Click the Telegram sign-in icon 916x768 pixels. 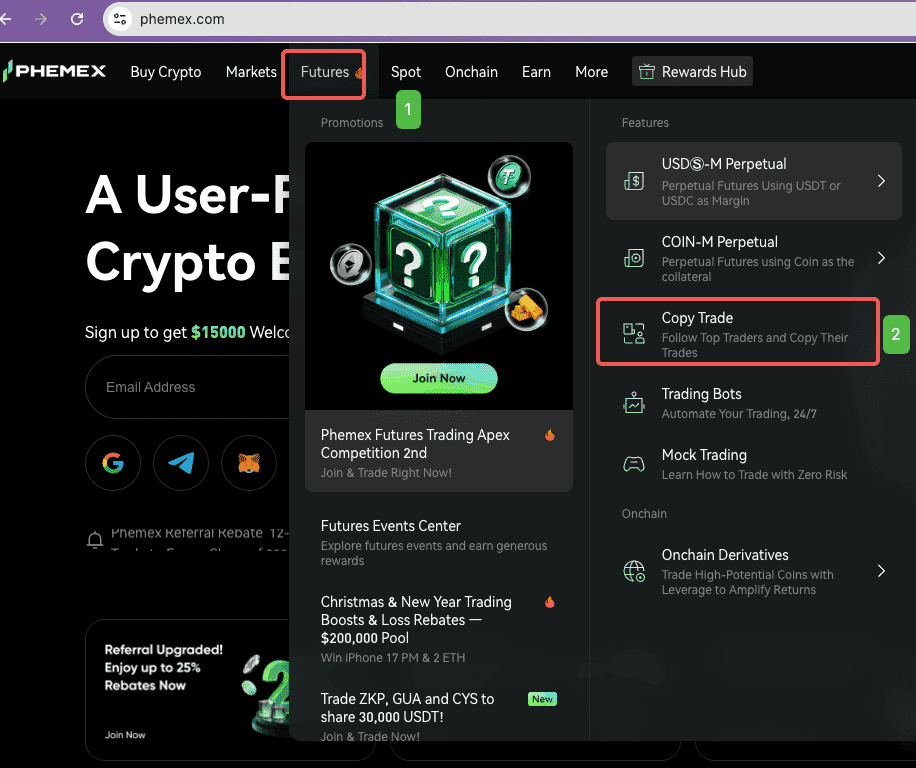coord(181,463)
